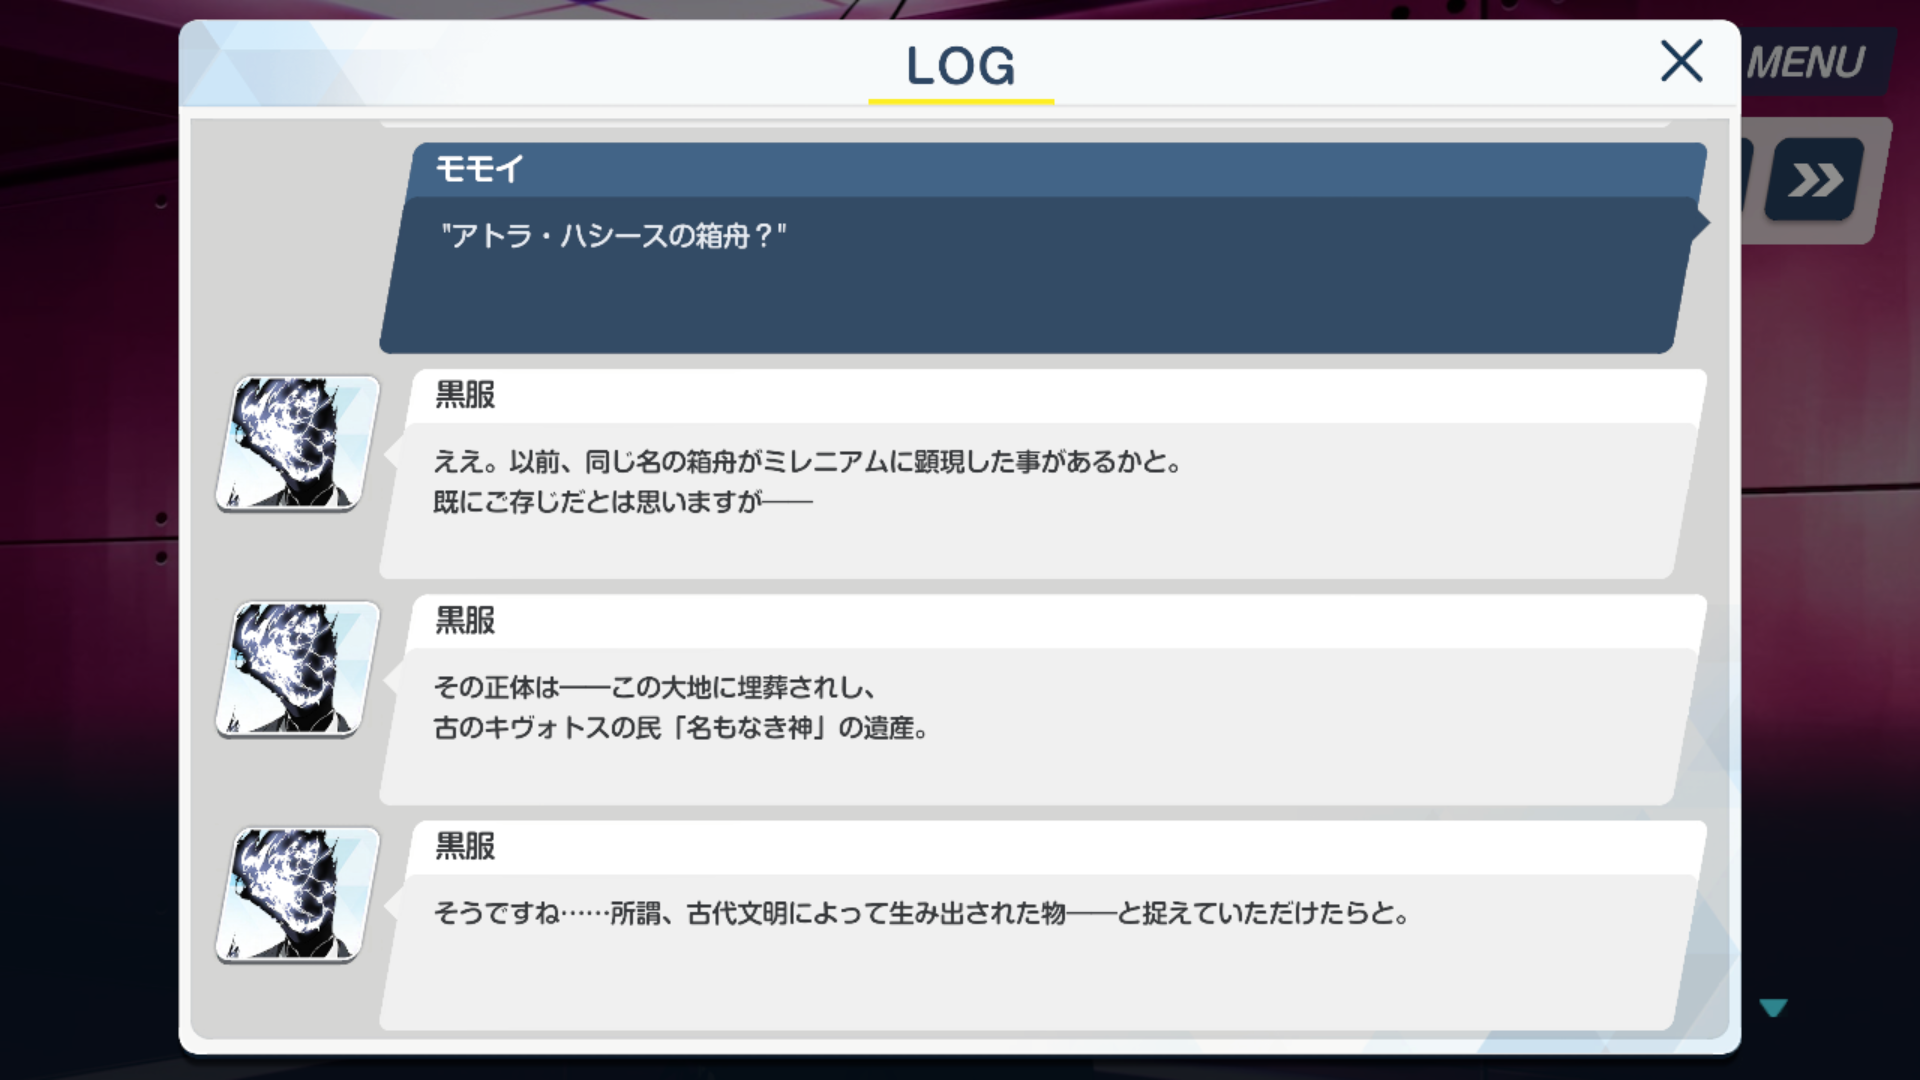Click the yellow underline beneath LOG

click(x=960, y=101)
